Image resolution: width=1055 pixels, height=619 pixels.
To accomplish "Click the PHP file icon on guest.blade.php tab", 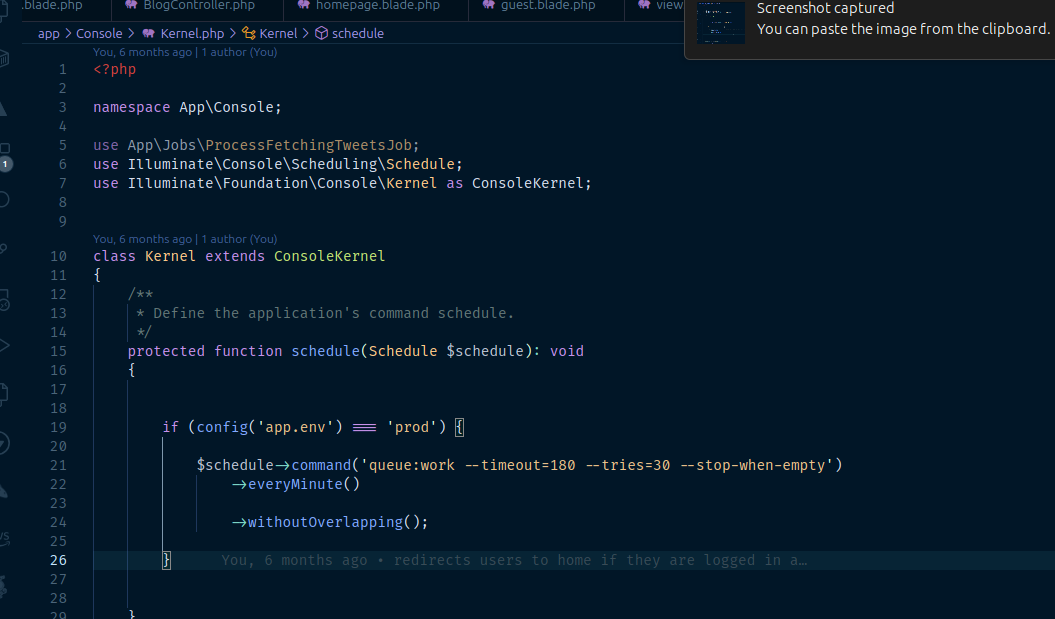I will [x=488, y=6].
